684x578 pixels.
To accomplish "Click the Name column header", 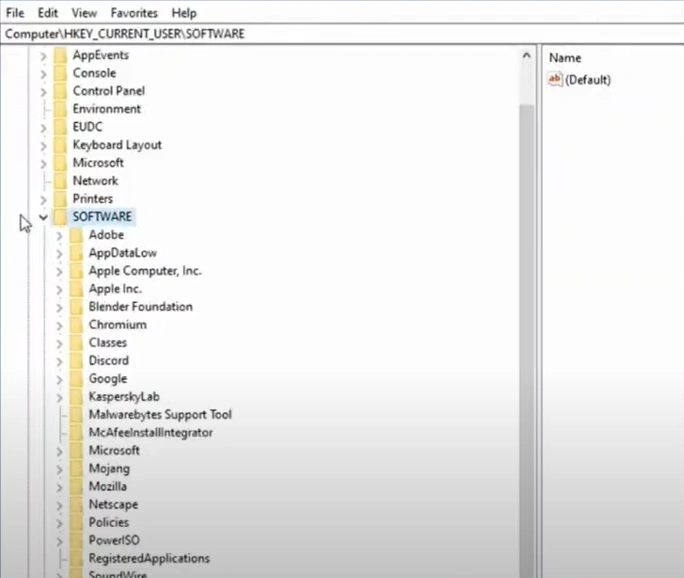I will tap(565, 58).
